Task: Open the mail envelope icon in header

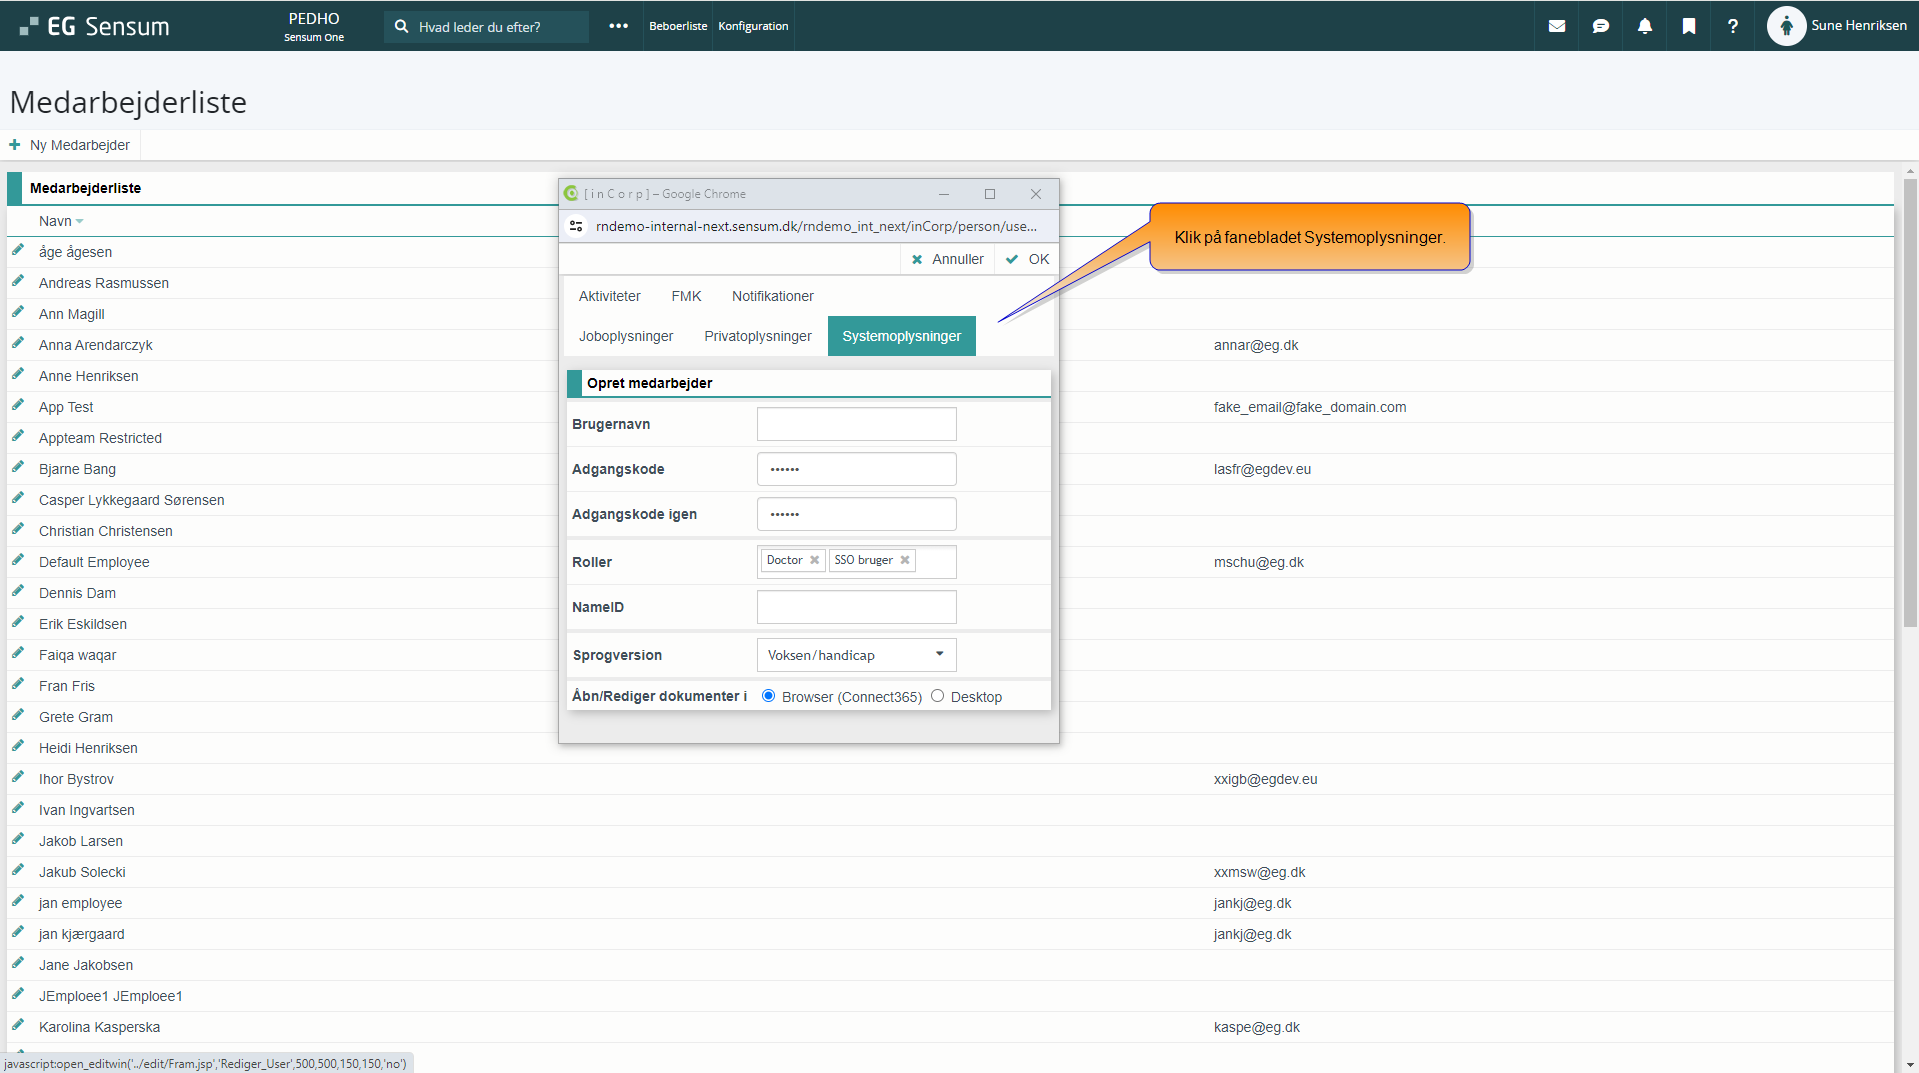Action: pyautogui.click(x=1556, y=26)
